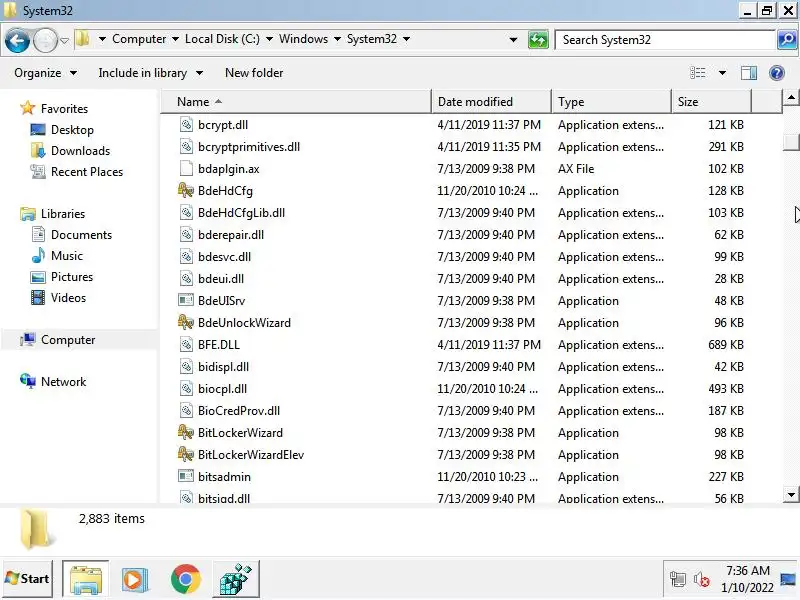Launch Google Chrome from the taskbar
This screenshot has width=800, height=600.
pos(185,579)
